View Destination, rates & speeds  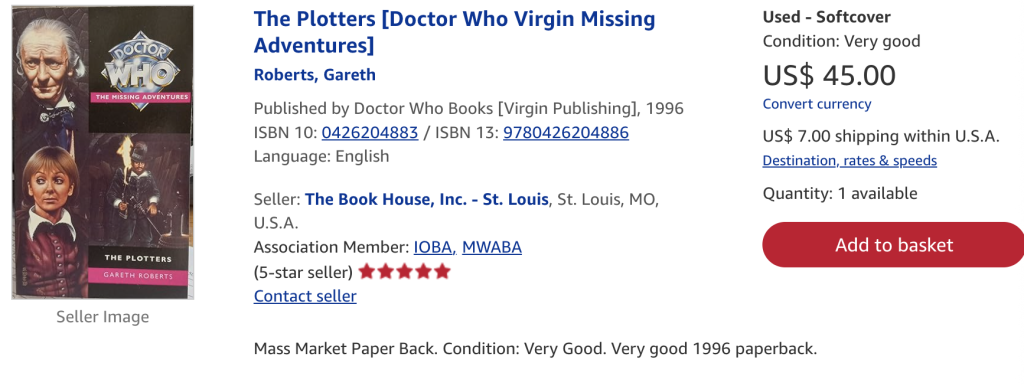tap(850, 161)
